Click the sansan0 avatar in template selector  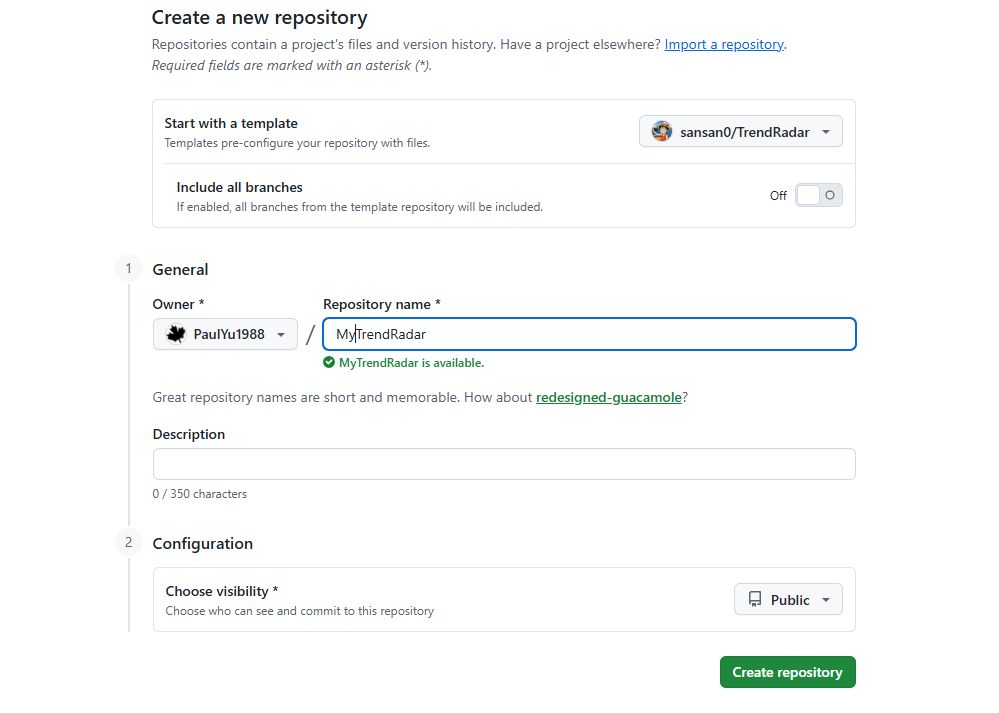(x=662, y=132)
